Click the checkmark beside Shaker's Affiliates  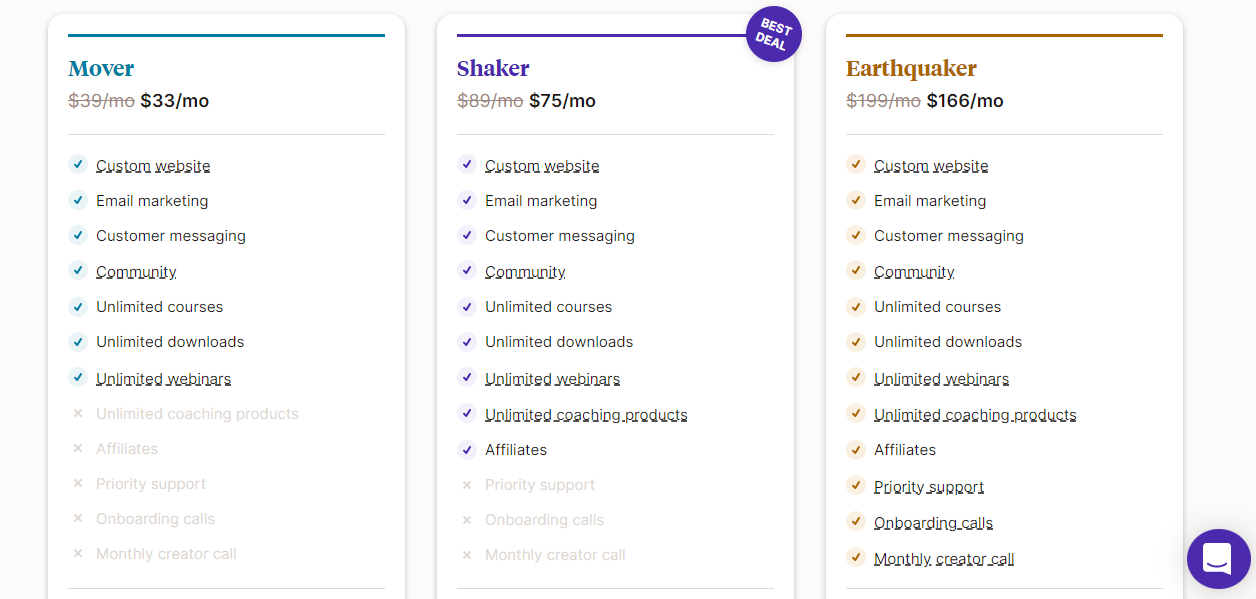click(467, 449)
